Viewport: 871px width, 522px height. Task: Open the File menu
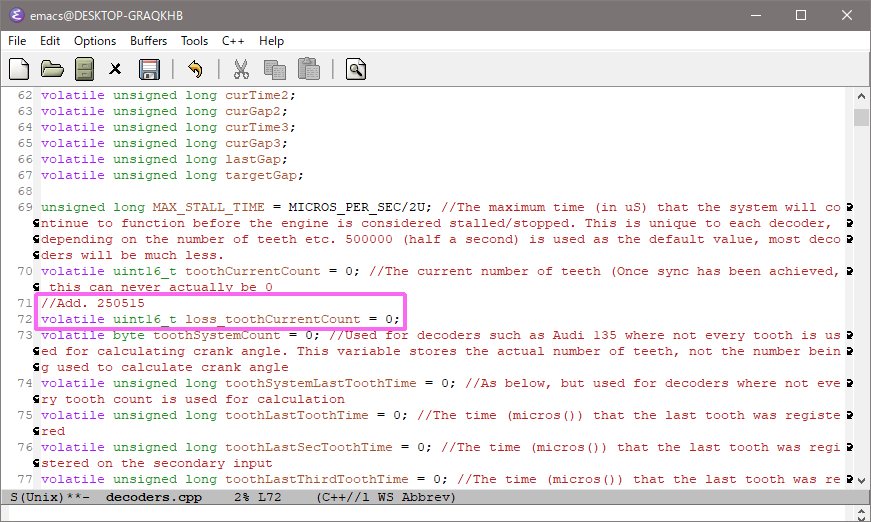tap(17, 41)
